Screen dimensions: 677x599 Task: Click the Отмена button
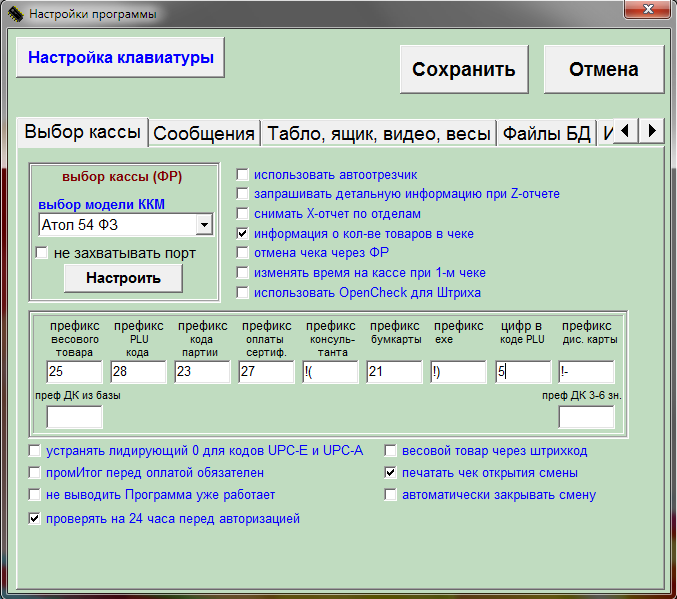[x=604, y=69]
